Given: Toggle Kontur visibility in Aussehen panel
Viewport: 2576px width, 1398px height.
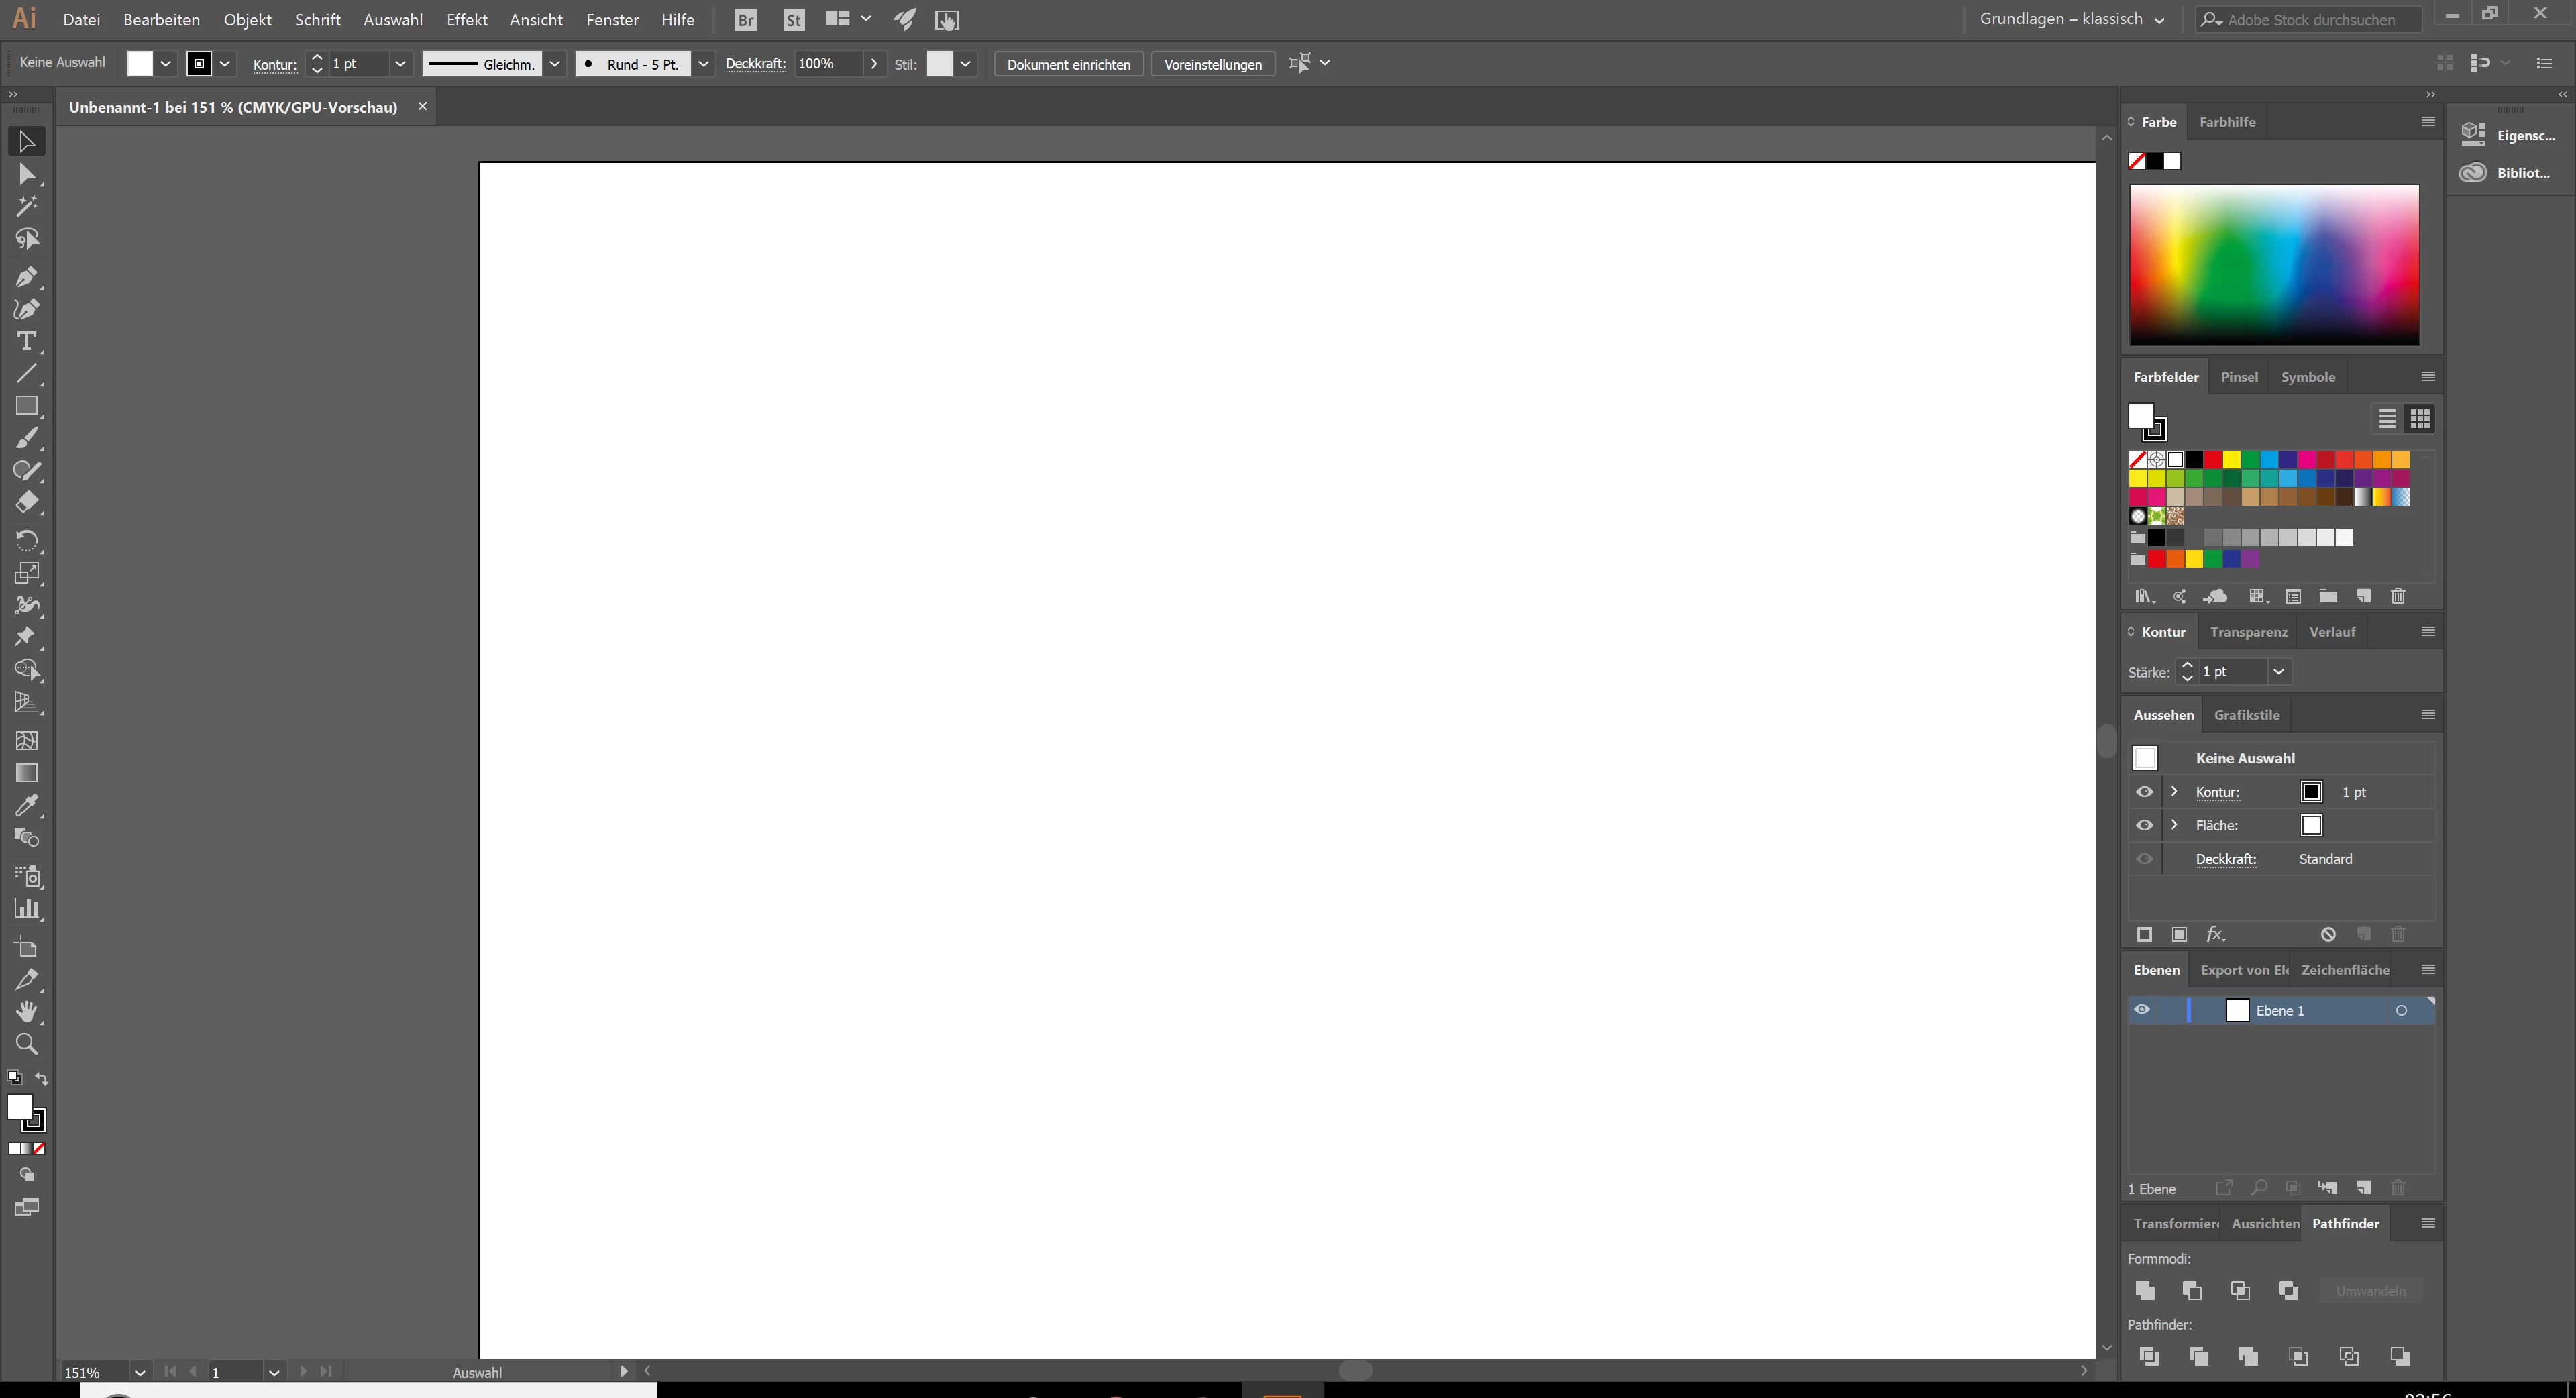Looking at the screenshot, I should 2144,792.
